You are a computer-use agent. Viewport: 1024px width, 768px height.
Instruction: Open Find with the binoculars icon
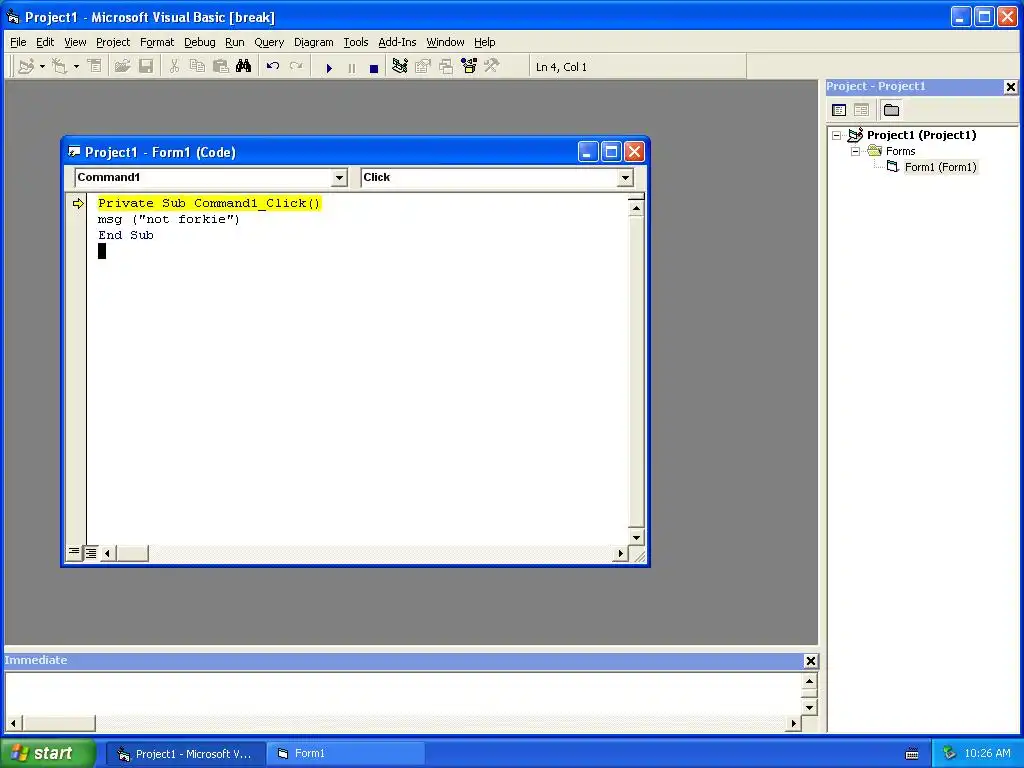point(244,67)
